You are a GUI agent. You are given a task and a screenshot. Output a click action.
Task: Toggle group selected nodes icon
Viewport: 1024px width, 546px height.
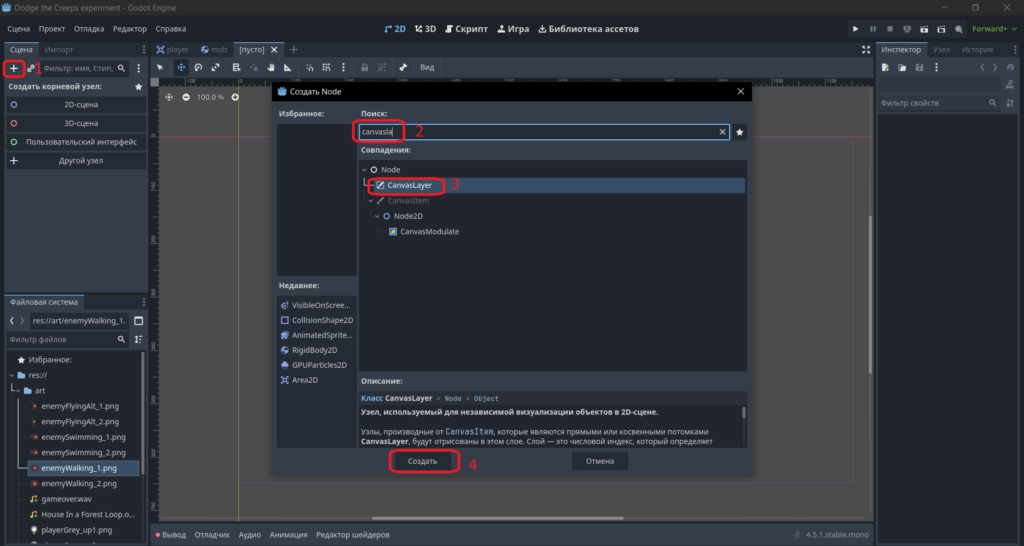click(381, 67)
